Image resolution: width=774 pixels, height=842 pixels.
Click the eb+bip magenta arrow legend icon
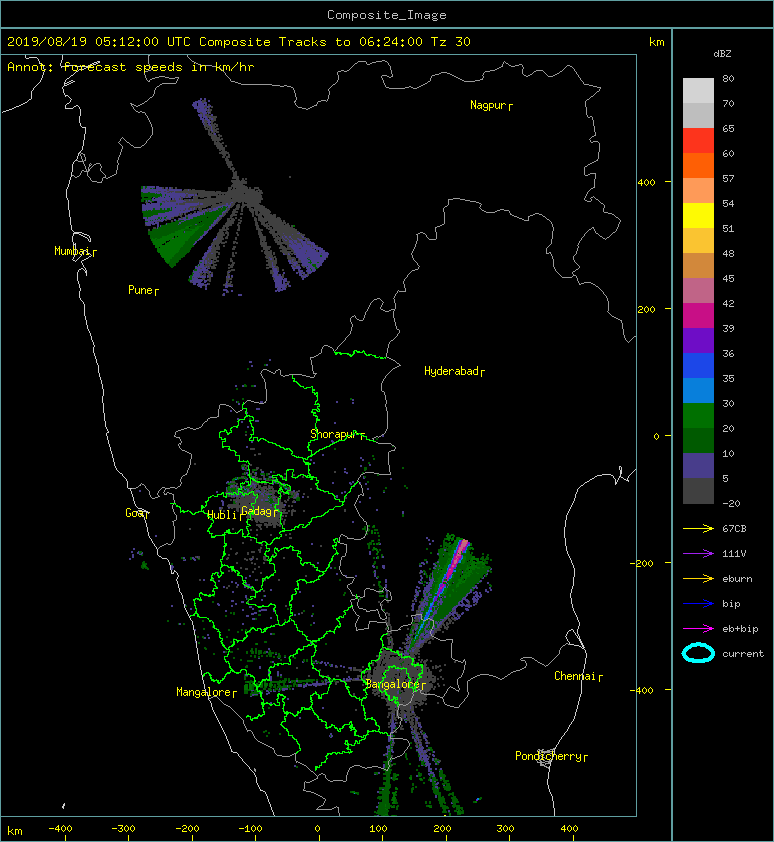point(698,628)
